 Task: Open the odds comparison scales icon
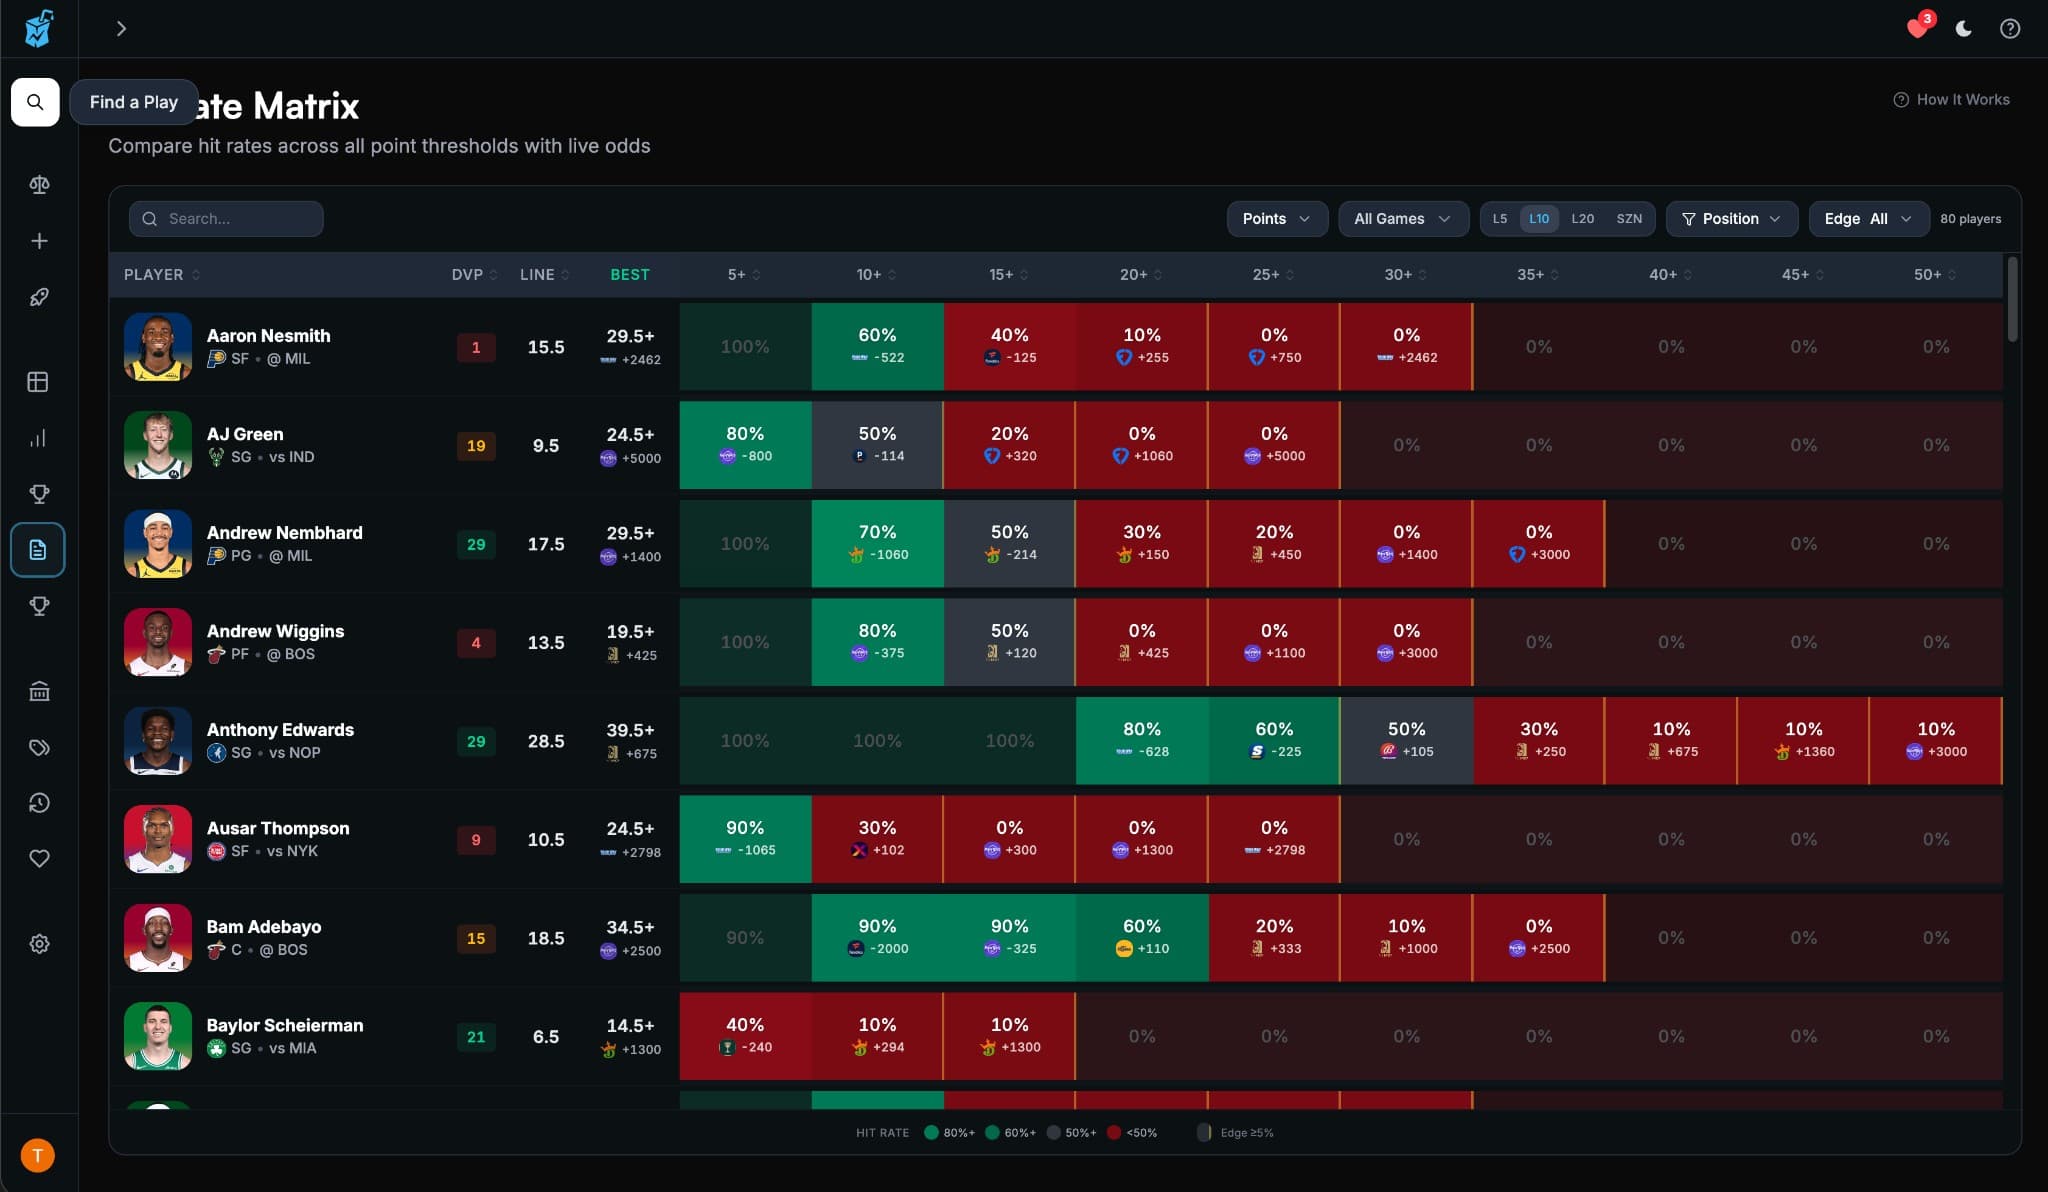tap(39, 184)
